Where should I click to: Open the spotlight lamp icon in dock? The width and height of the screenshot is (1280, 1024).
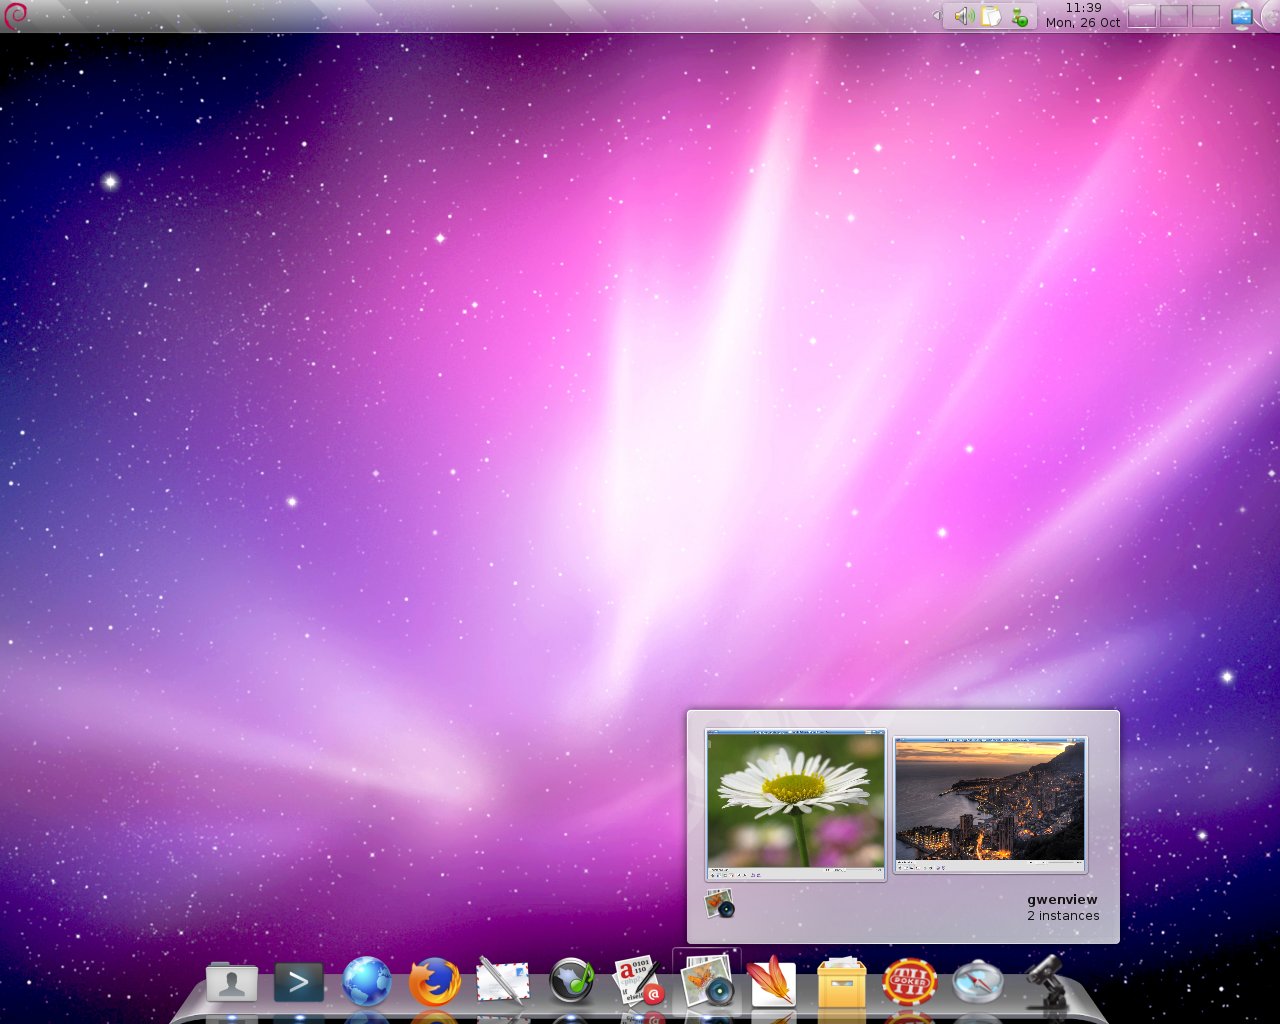click(1045, 980)
